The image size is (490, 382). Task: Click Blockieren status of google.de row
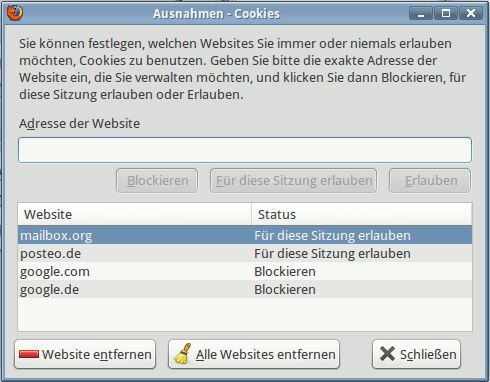click(285, 289)
